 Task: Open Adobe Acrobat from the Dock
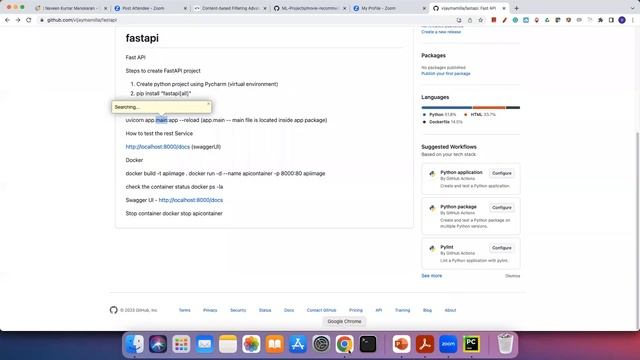pyautogui.click(x=425, y=344)
